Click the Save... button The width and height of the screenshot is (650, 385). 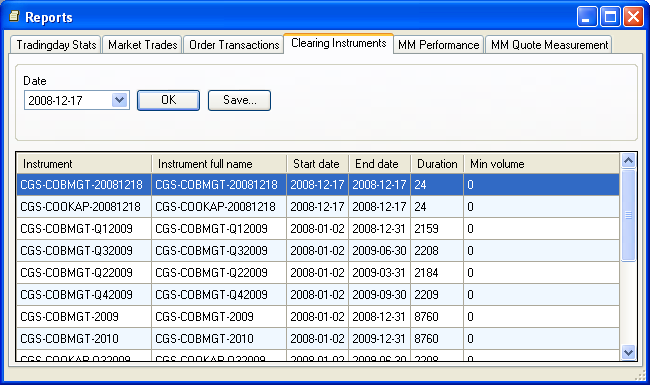tap(239, 100)
